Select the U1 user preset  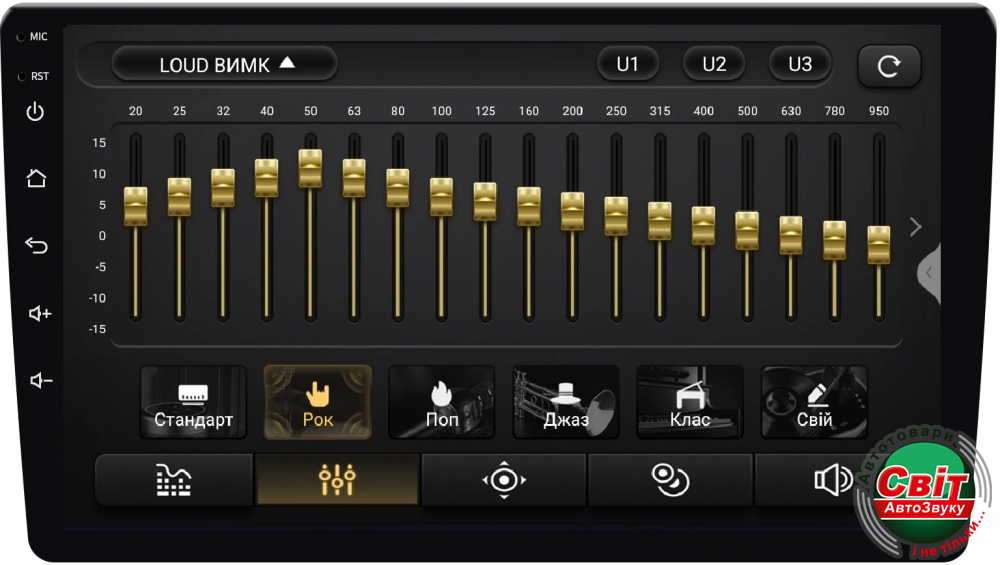[x=627, y=64]
